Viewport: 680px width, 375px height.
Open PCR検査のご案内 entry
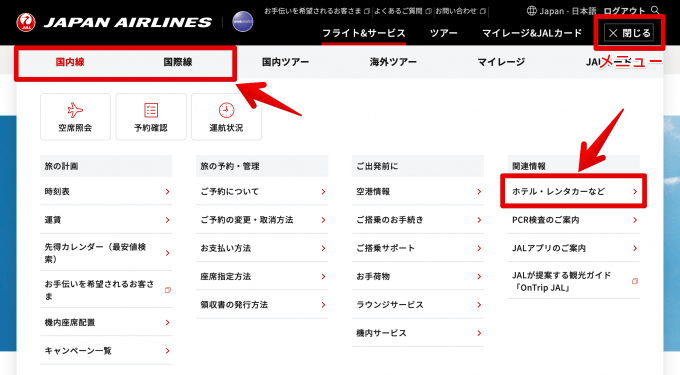pyautogui.click(x=574, y=220)
